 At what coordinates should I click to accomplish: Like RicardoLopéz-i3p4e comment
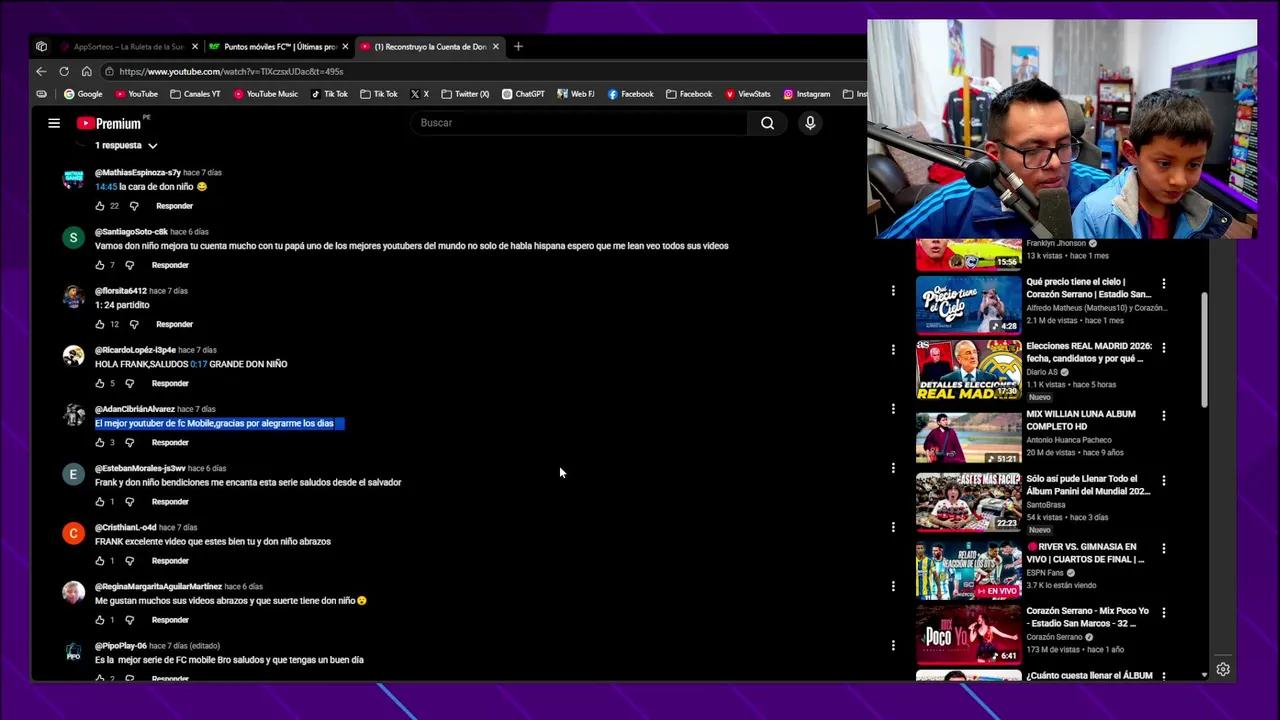pyautogui.click(x=100, y=383)
